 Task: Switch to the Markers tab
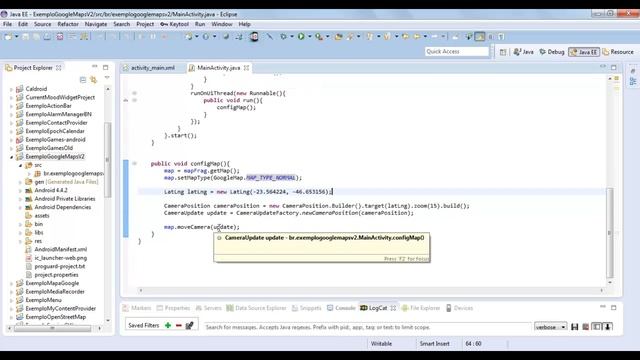tap(137, 308)
